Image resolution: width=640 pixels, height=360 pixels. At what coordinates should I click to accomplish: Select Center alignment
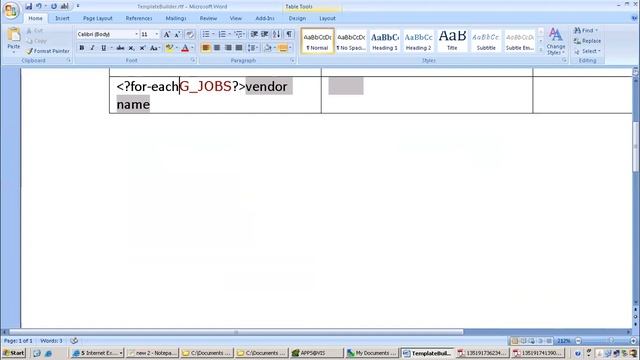click(x=217, y=48)
